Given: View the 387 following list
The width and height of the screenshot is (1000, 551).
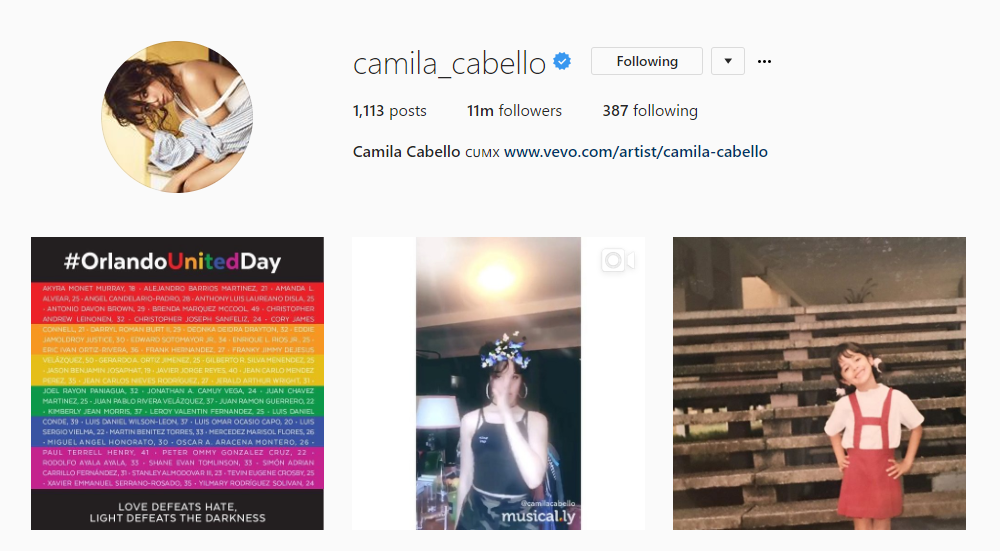Looking at the screenshot, I should [x=650, y=111].
